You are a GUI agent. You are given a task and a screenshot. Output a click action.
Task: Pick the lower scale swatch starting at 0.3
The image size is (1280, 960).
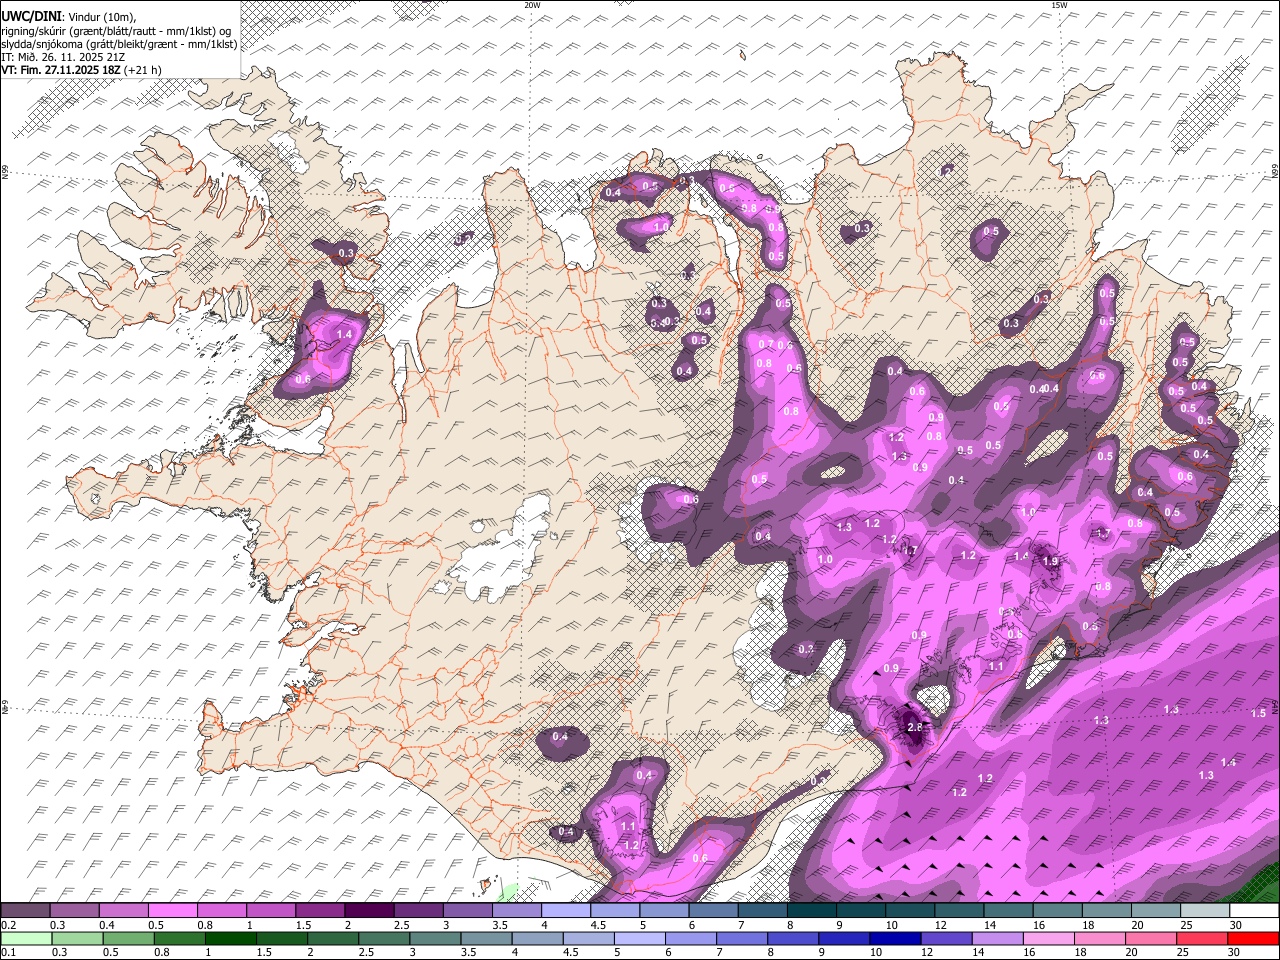[x=77, y=939]
